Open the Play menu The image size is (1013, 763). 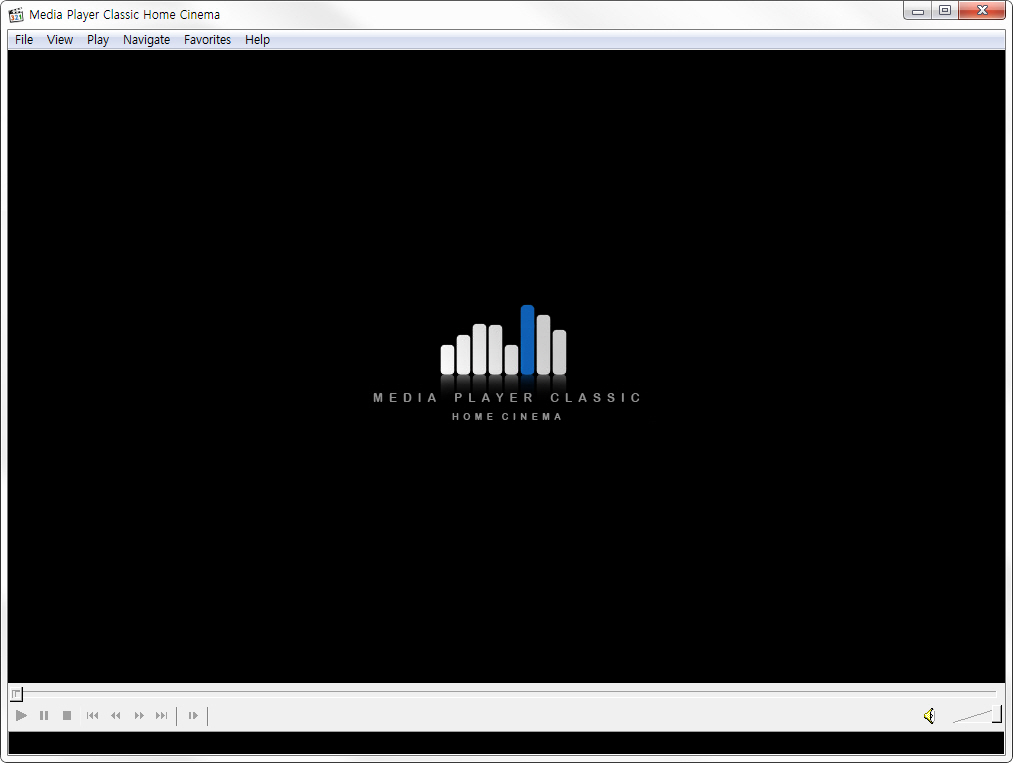98,39
